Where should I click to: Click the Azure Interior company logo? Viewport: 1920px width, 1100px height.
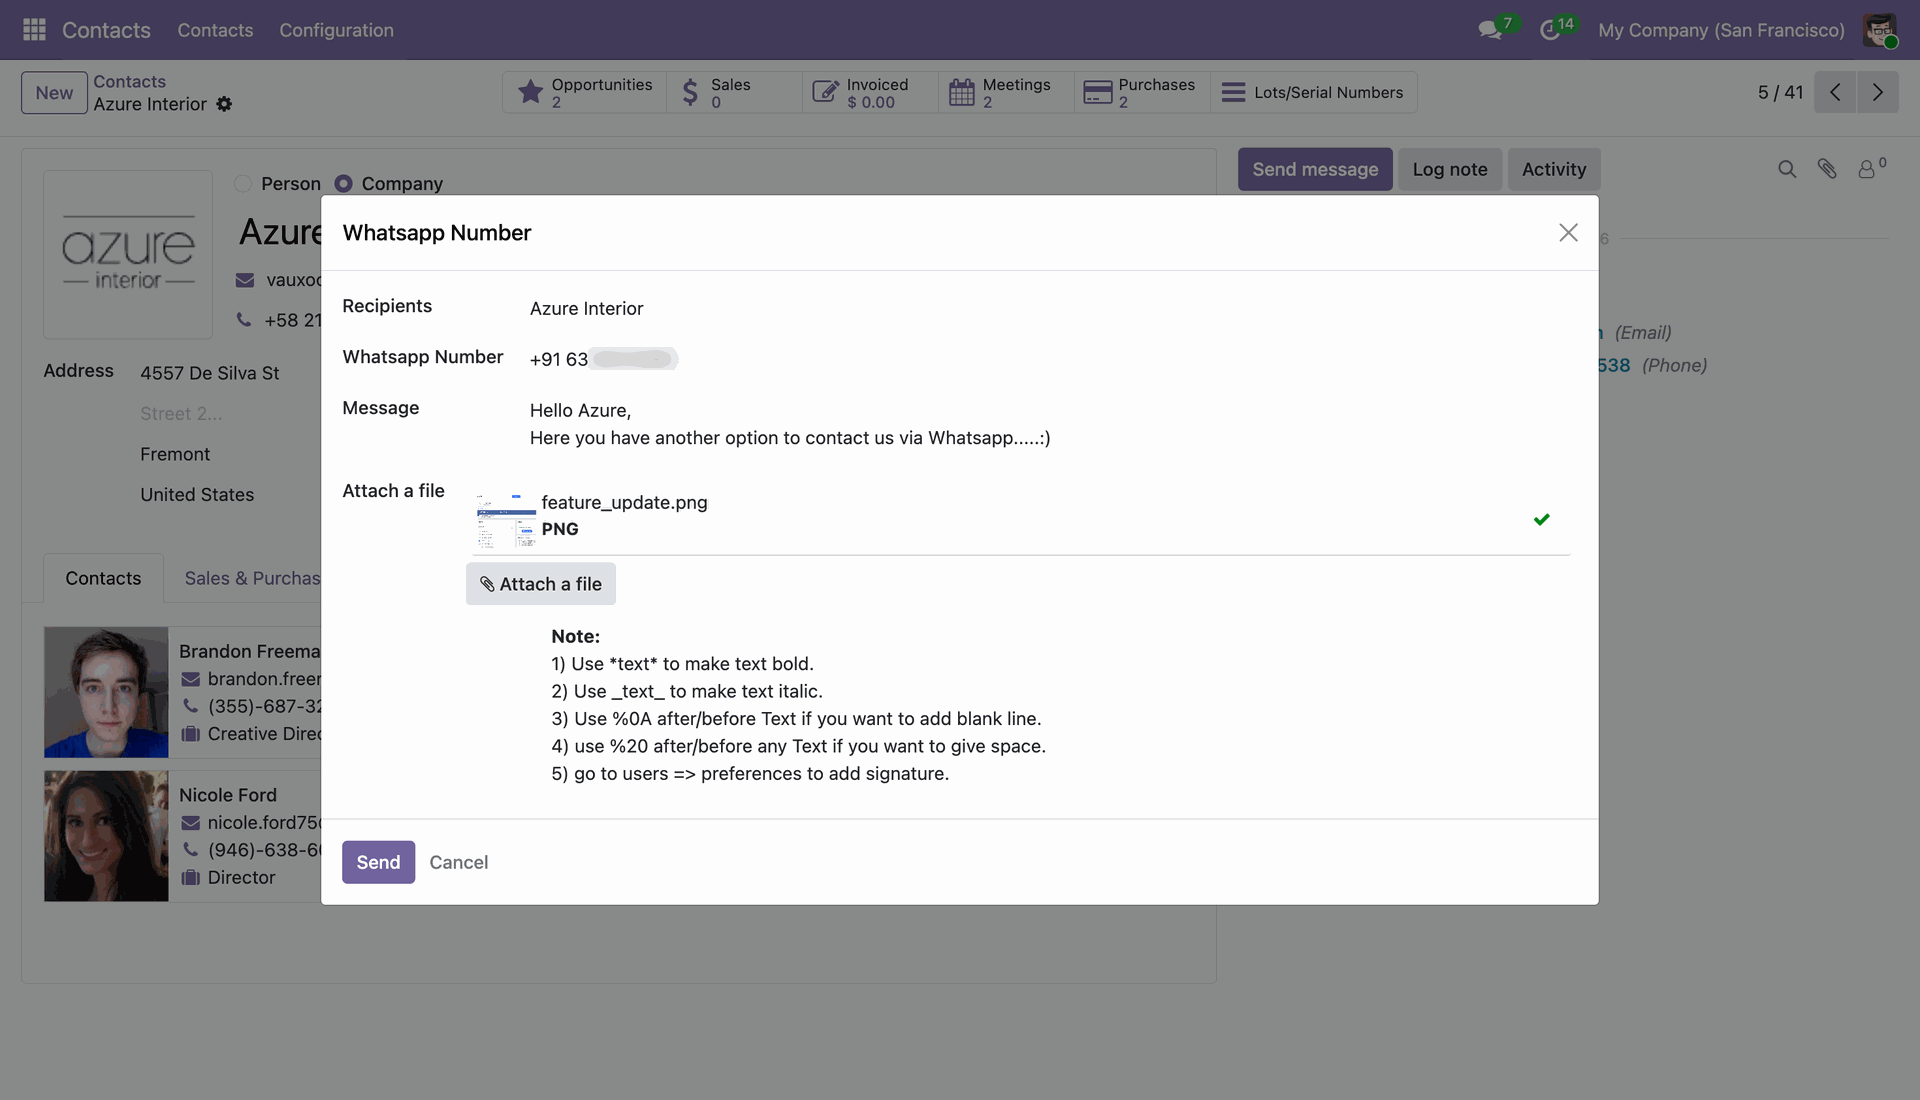tap(128, 254)
